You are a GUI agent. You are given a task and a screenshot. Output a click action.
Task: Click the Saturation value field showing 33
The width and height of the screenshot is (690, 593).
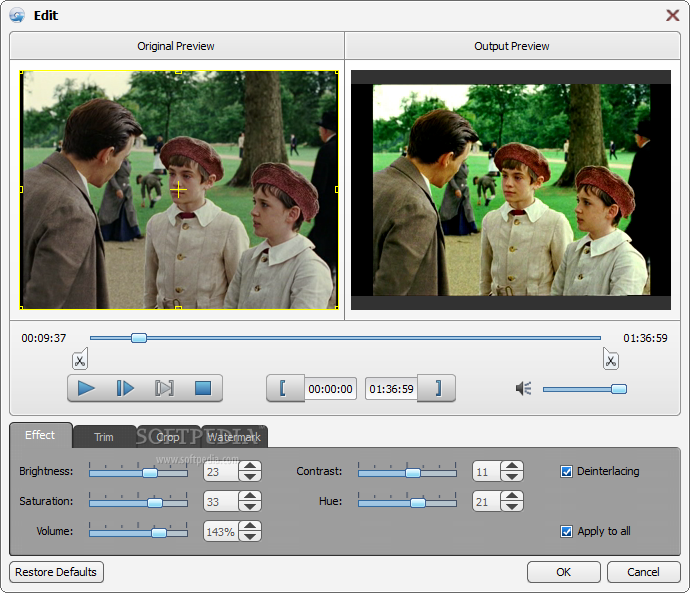coord(221,501)
